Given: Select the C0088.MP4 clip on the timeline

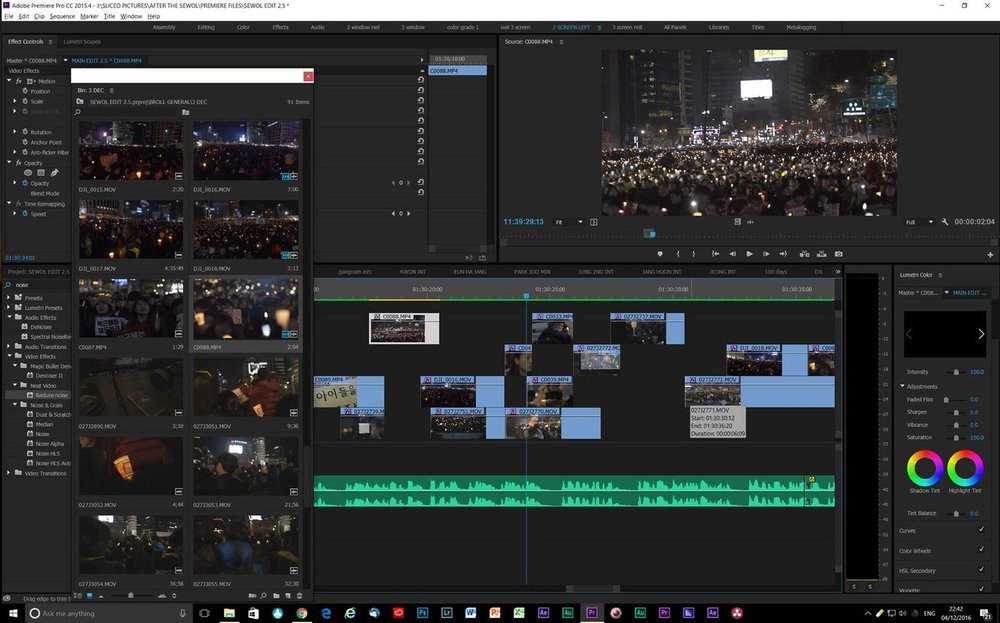Looking at the screenshot, I should click(404, 328).
